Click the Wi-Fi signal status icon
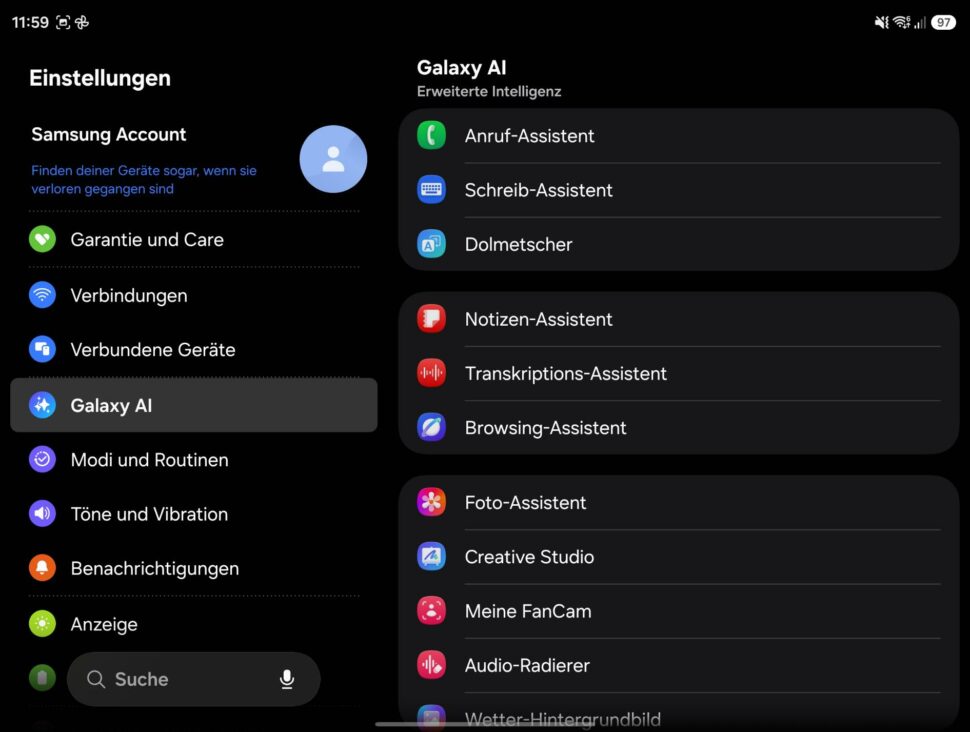The image size is (970, 732). pyautogui.click(x=901, y=22)
